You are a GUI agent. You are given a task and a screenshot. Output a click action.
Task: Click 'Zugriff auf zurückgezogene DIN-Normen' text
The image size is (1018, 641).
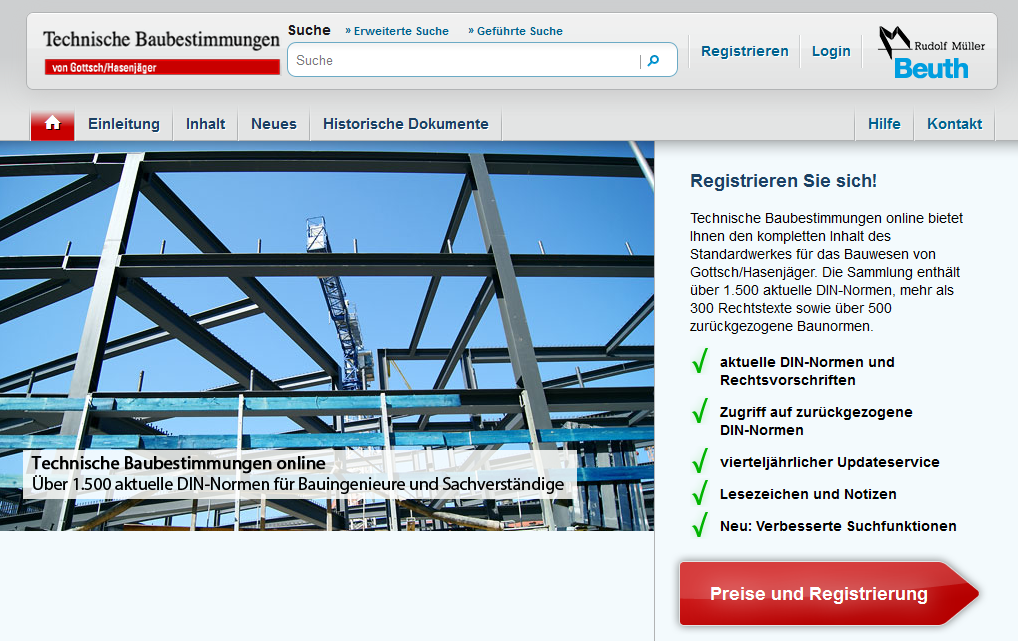tap(816, 421)
